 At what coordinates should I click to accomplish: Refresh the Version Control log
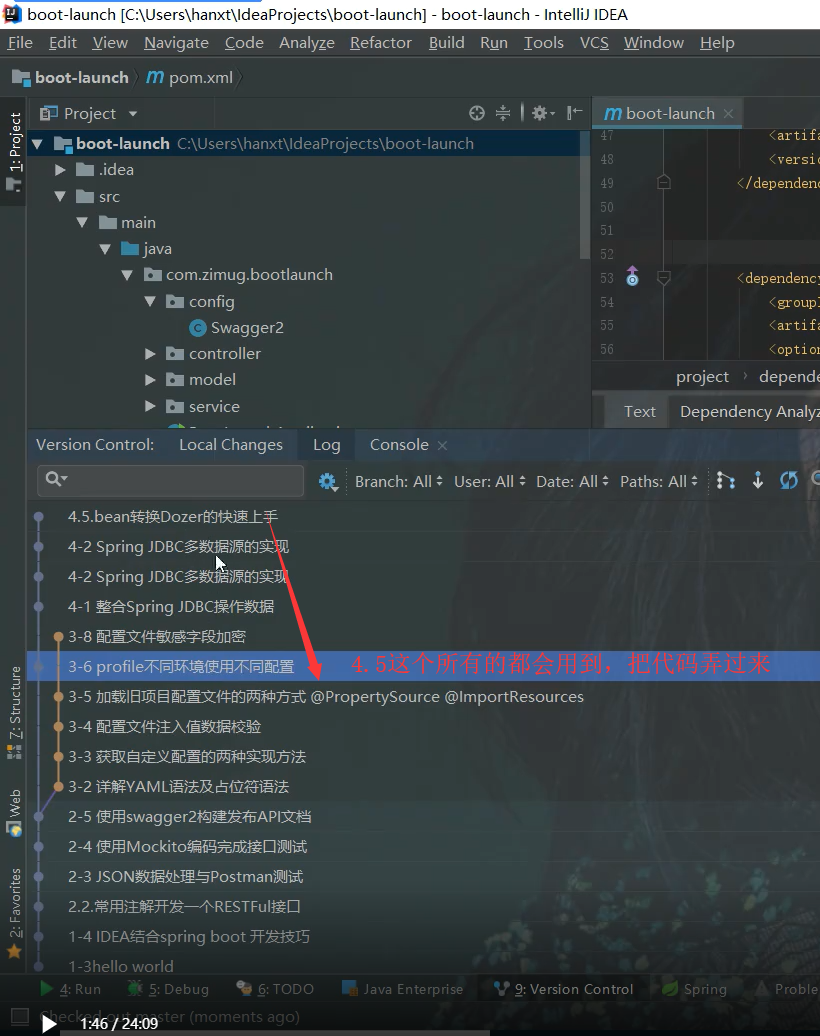tap(789, 480)
